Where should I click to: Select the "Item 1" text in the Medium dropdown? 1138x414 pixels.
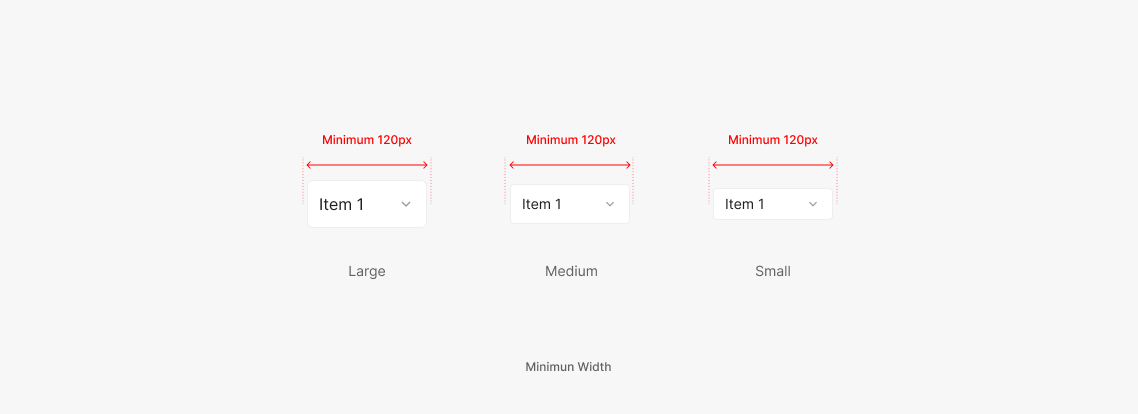click(x=542, y=204)
